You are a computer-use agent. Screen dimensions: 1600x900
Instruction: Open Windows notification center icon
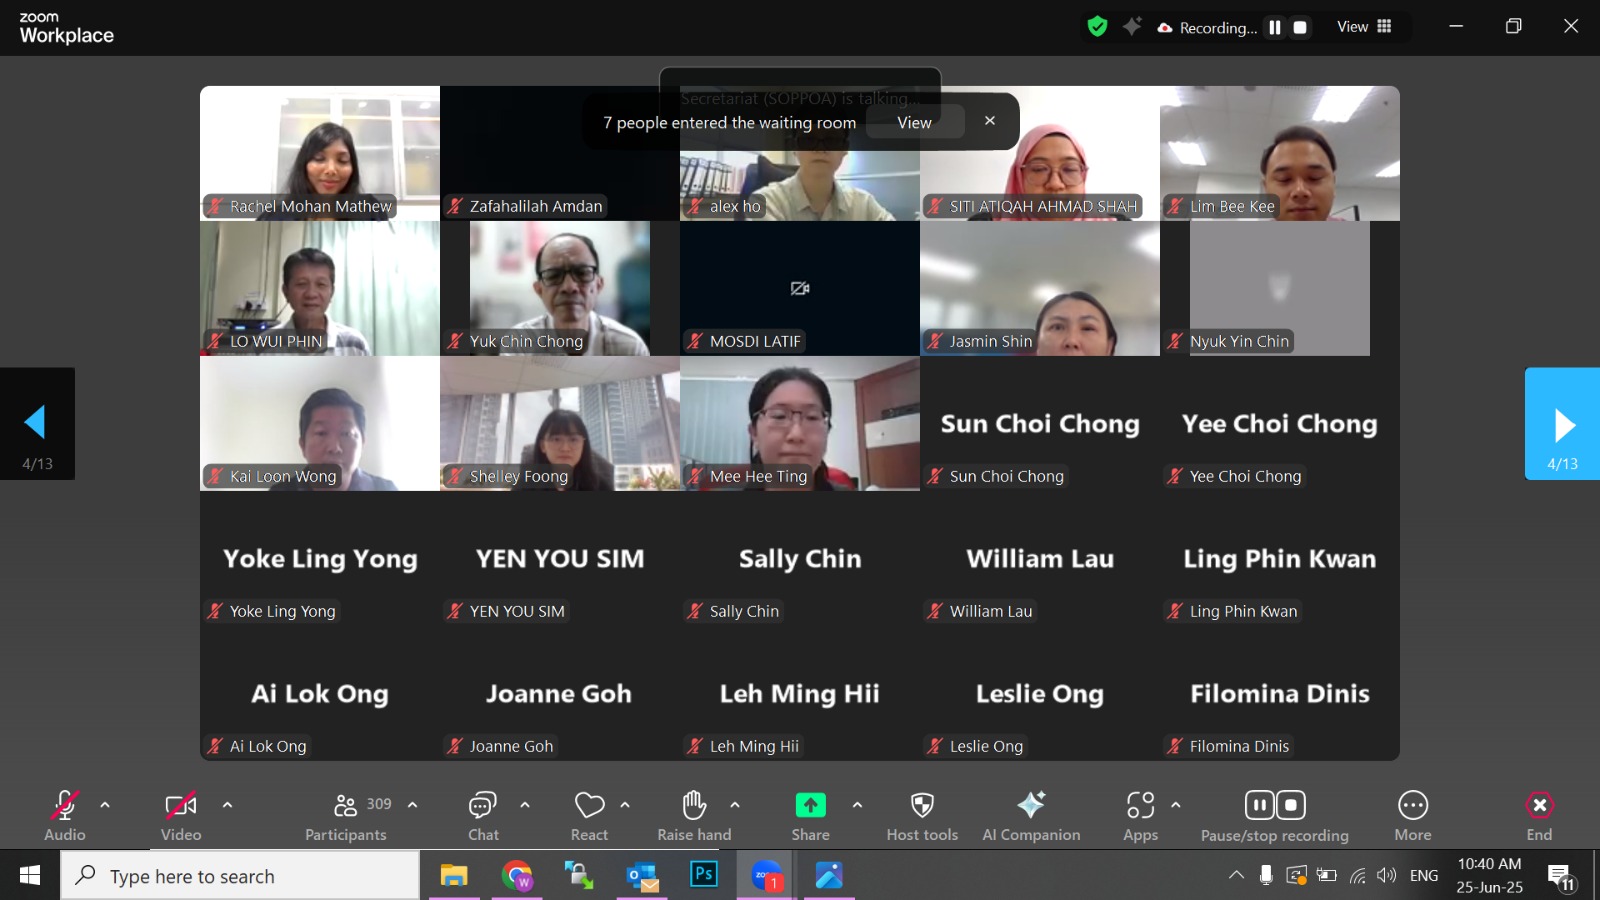(x=1562, y=877)
